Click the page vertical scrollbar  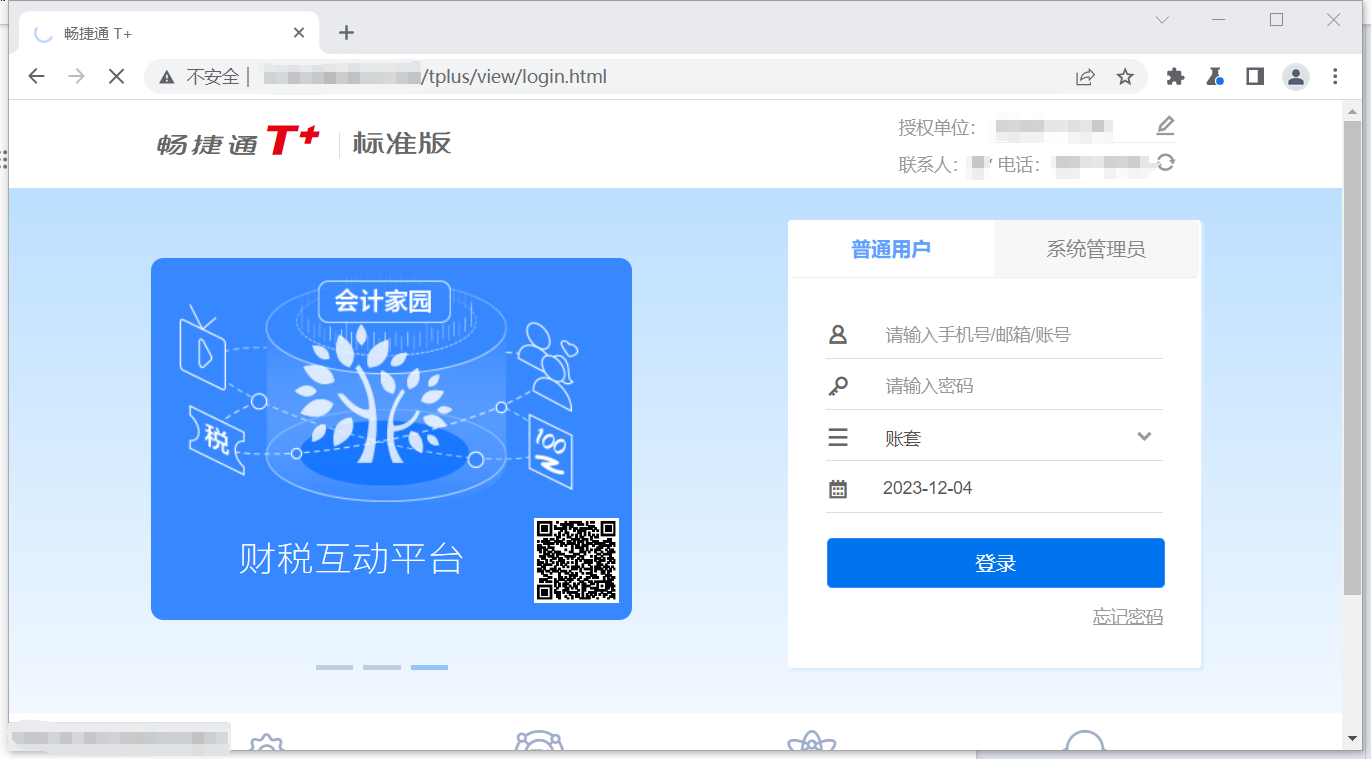coord(1352,360)
